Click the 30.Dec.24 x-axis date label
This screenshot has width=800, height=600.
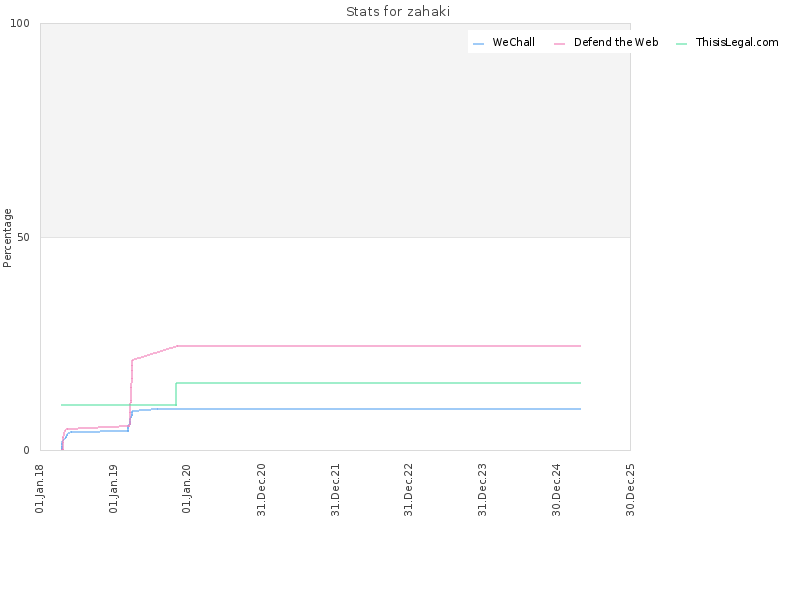[x=556, y=490]
